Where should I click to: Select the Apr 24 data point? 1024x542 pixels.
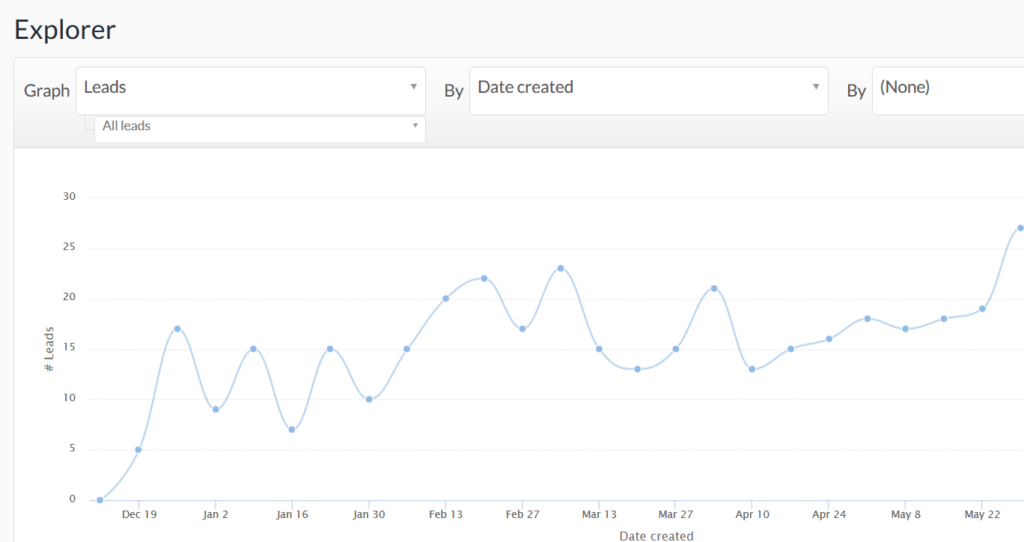[829, 339]
